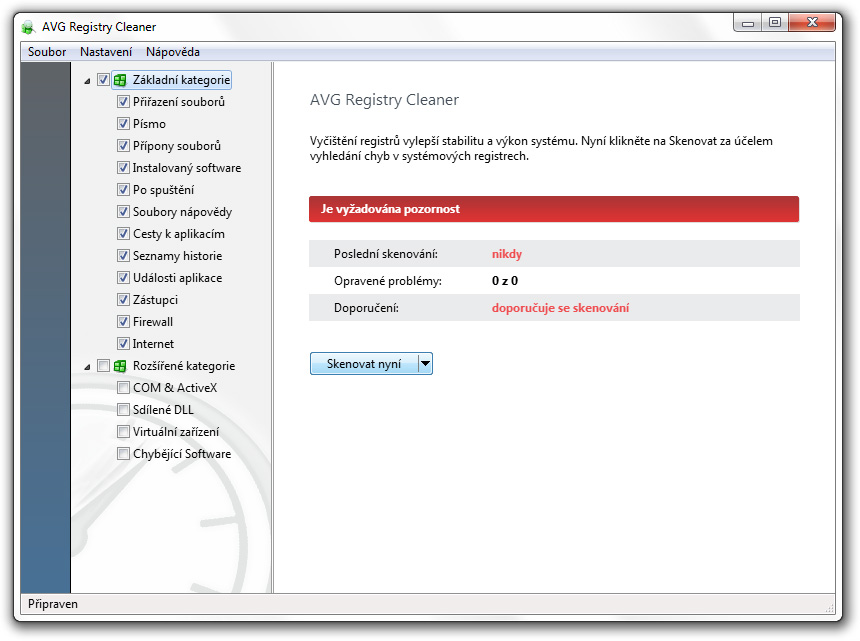The height and width of the screenshot is (641, 860).
Task: Disable the Po spuštění checkbox
Action: [x=123, y=190]
